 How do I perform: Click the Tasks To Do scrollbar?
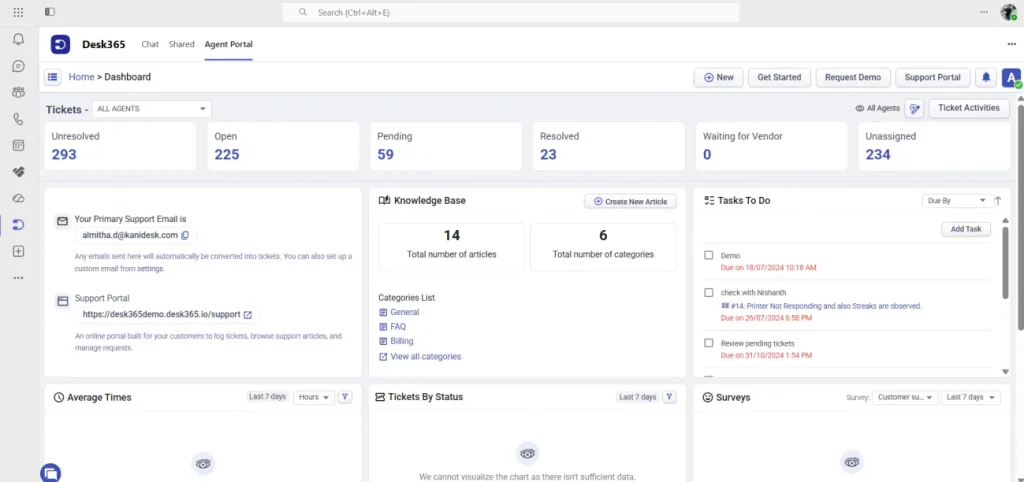tap(1005, 261)
